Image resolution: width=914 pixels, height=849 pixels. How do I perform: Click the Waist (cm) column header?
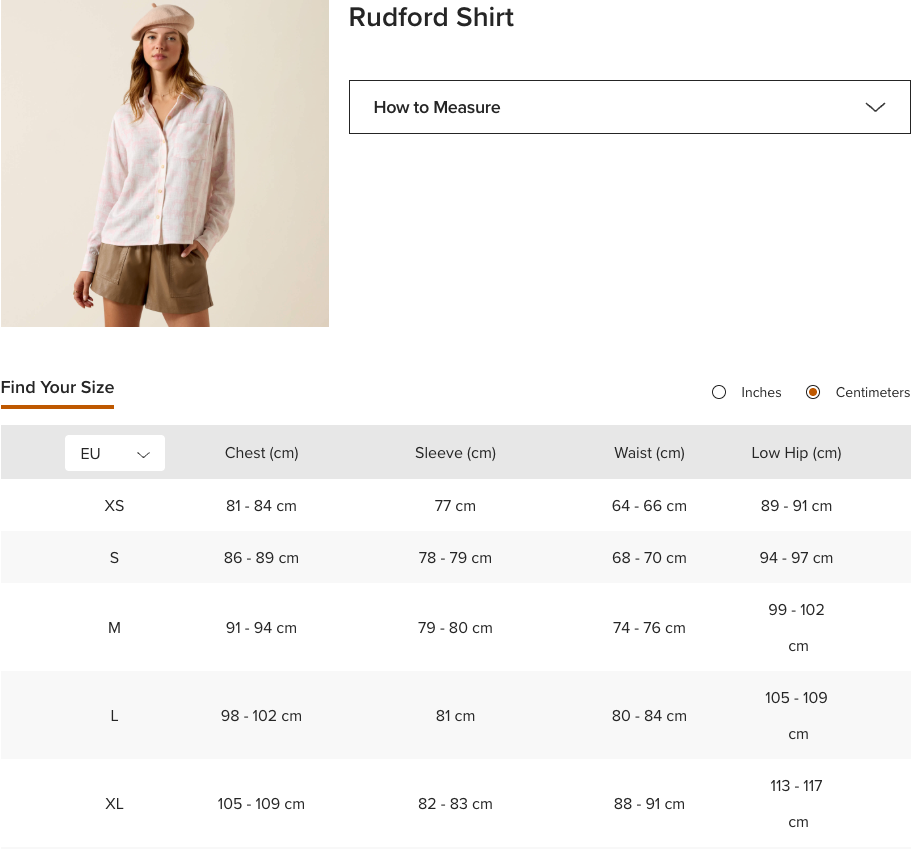(x=649, y=453)
